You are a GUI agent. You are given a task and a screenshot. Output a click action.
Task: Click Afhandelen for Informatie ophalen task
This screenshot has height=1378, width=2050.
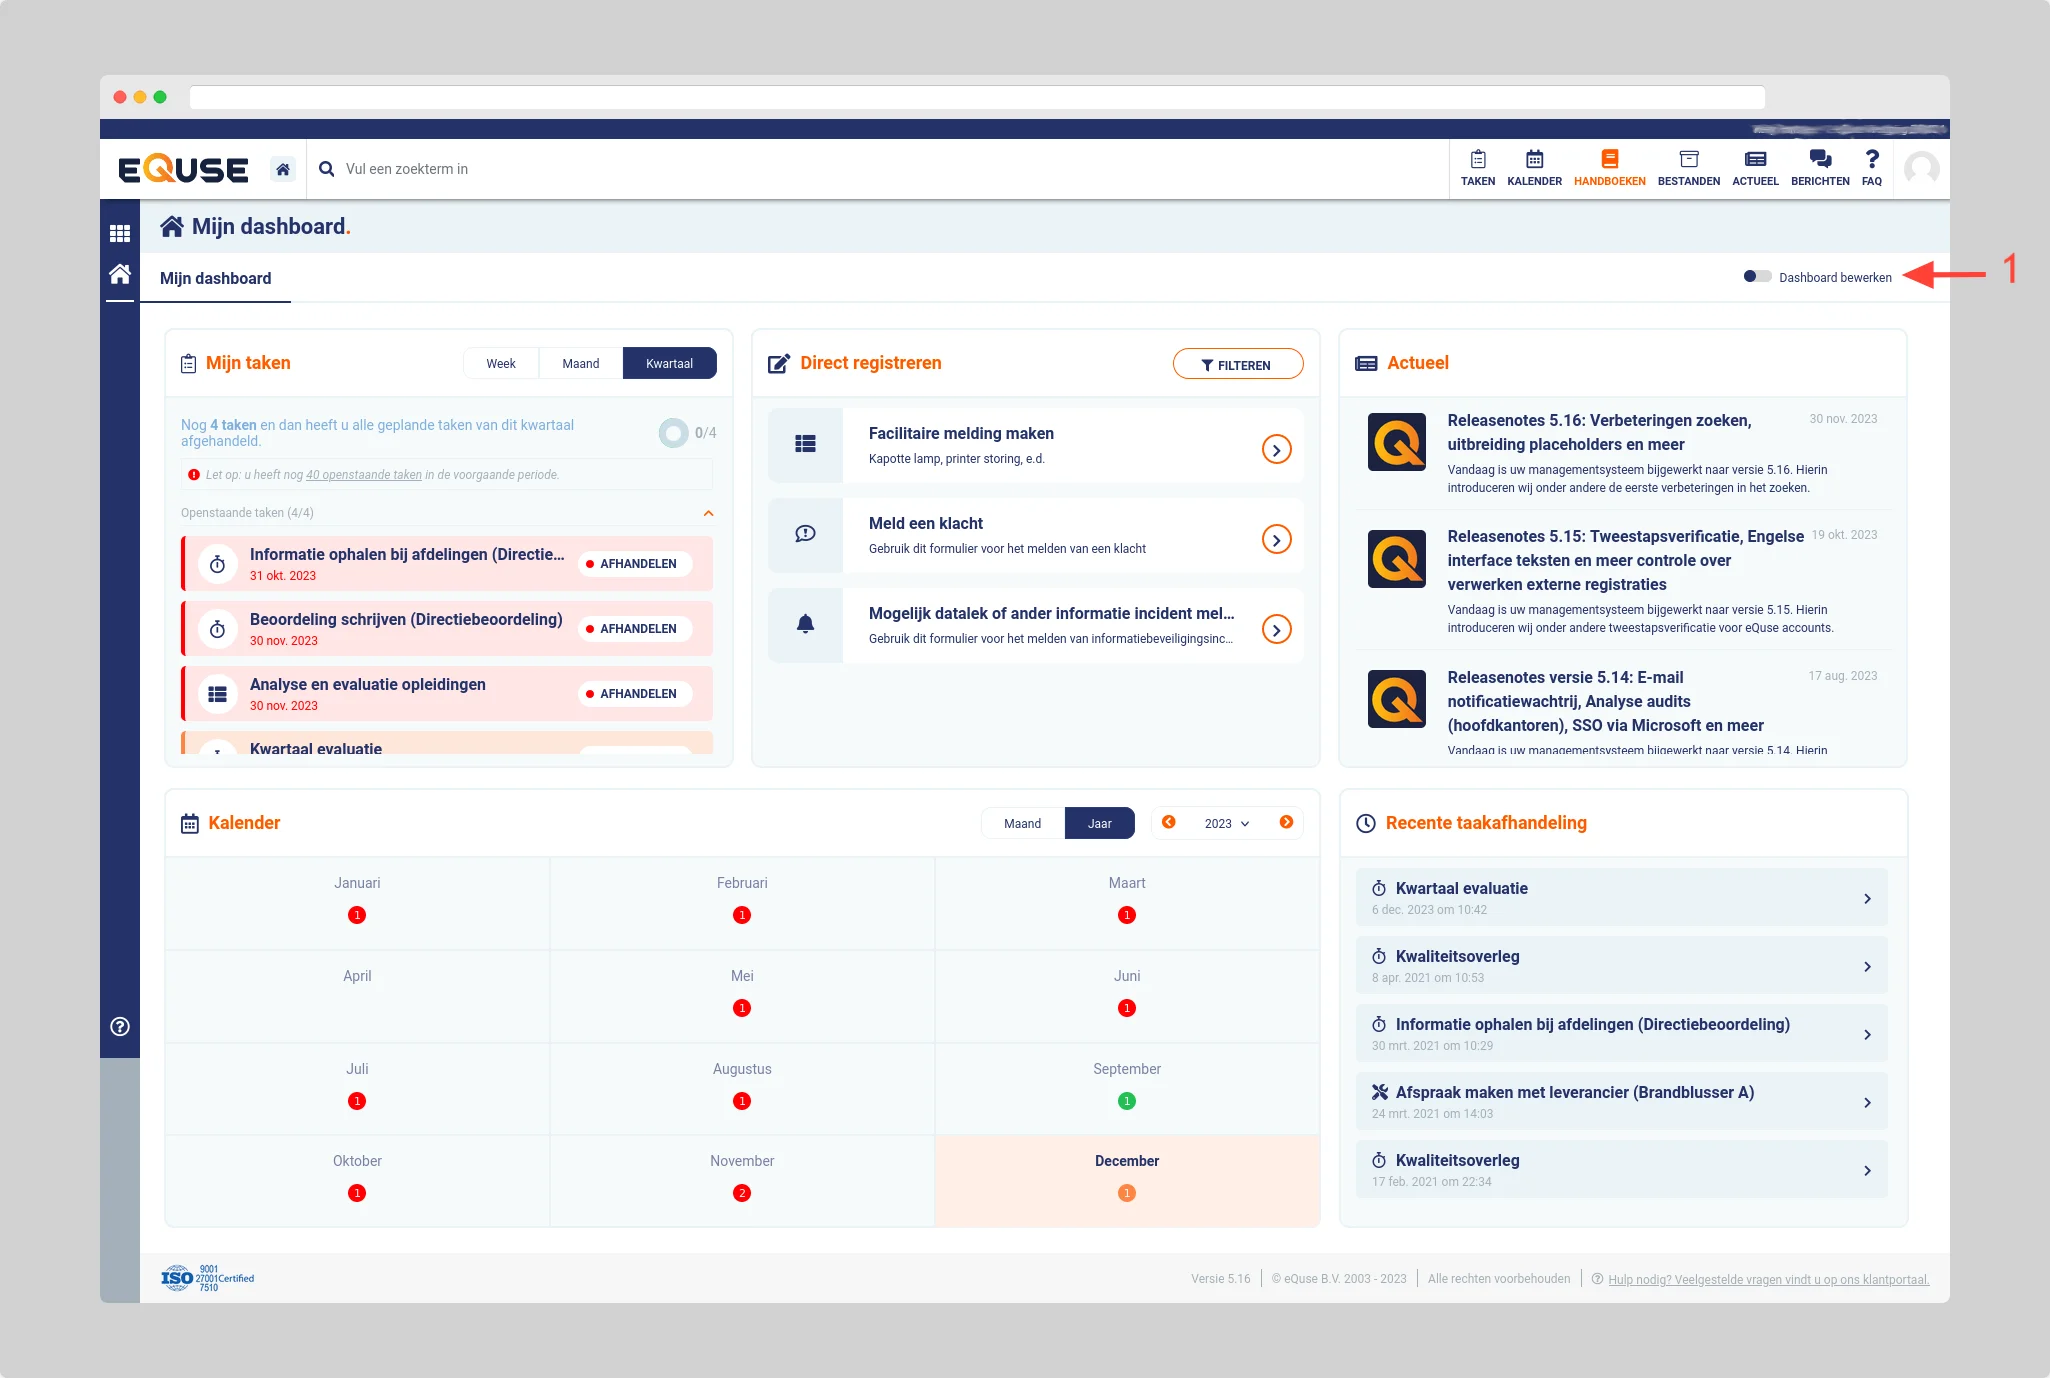[635, 564]
